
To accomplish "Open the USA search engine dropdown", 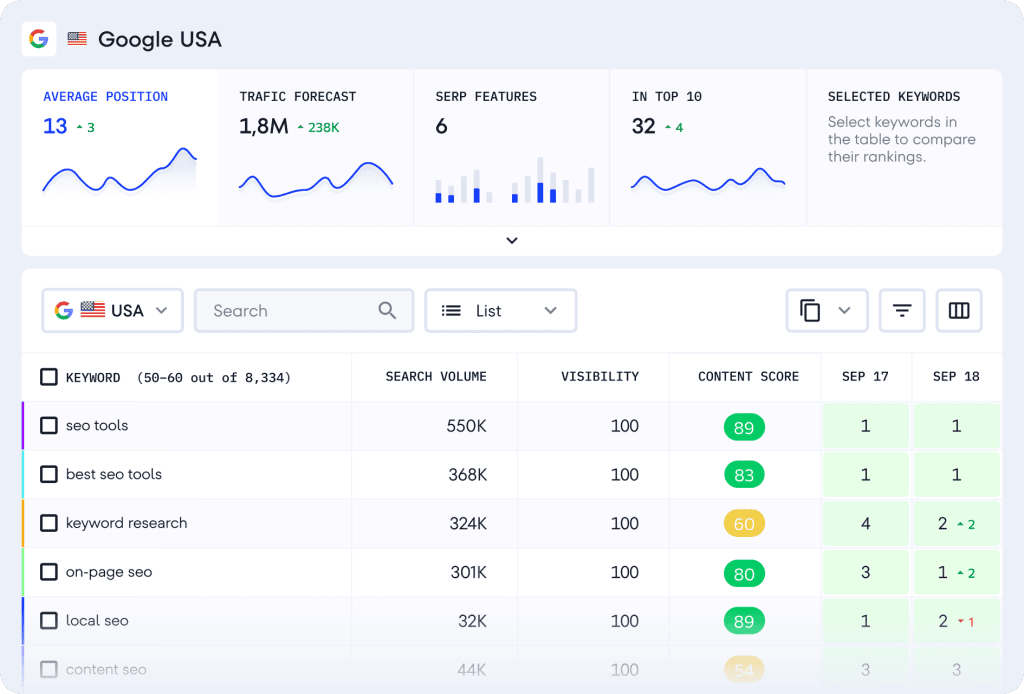I will coord(112,311).
